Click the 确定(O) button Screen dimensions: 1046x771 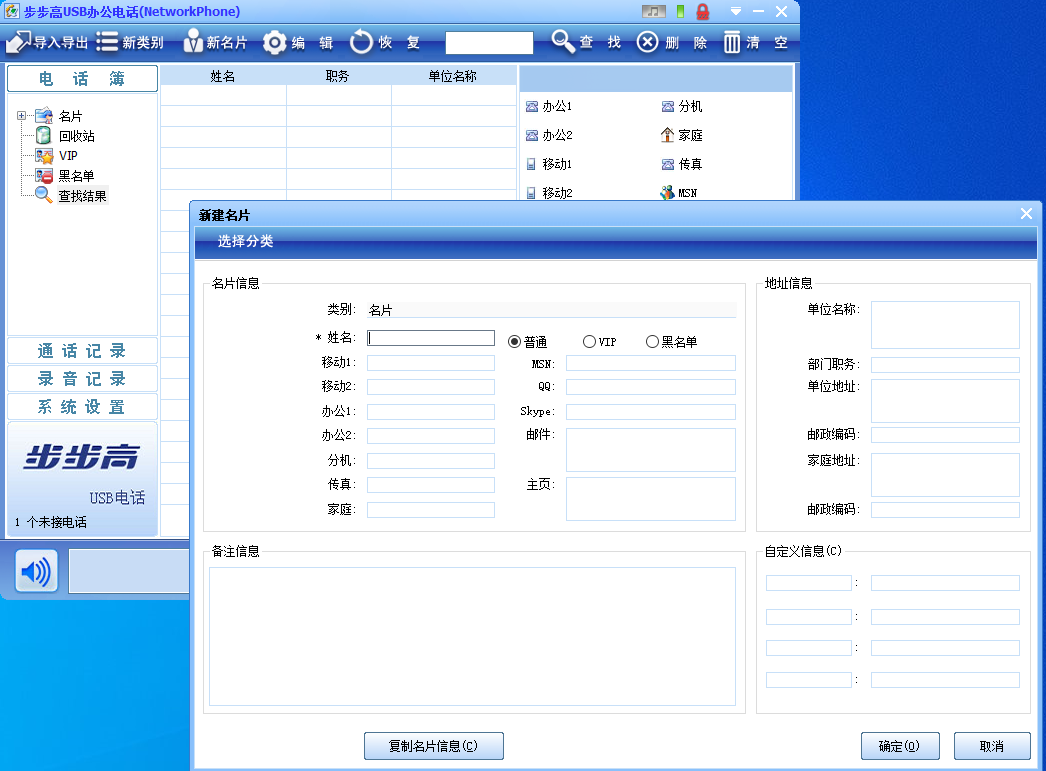(x=899, y=746)
